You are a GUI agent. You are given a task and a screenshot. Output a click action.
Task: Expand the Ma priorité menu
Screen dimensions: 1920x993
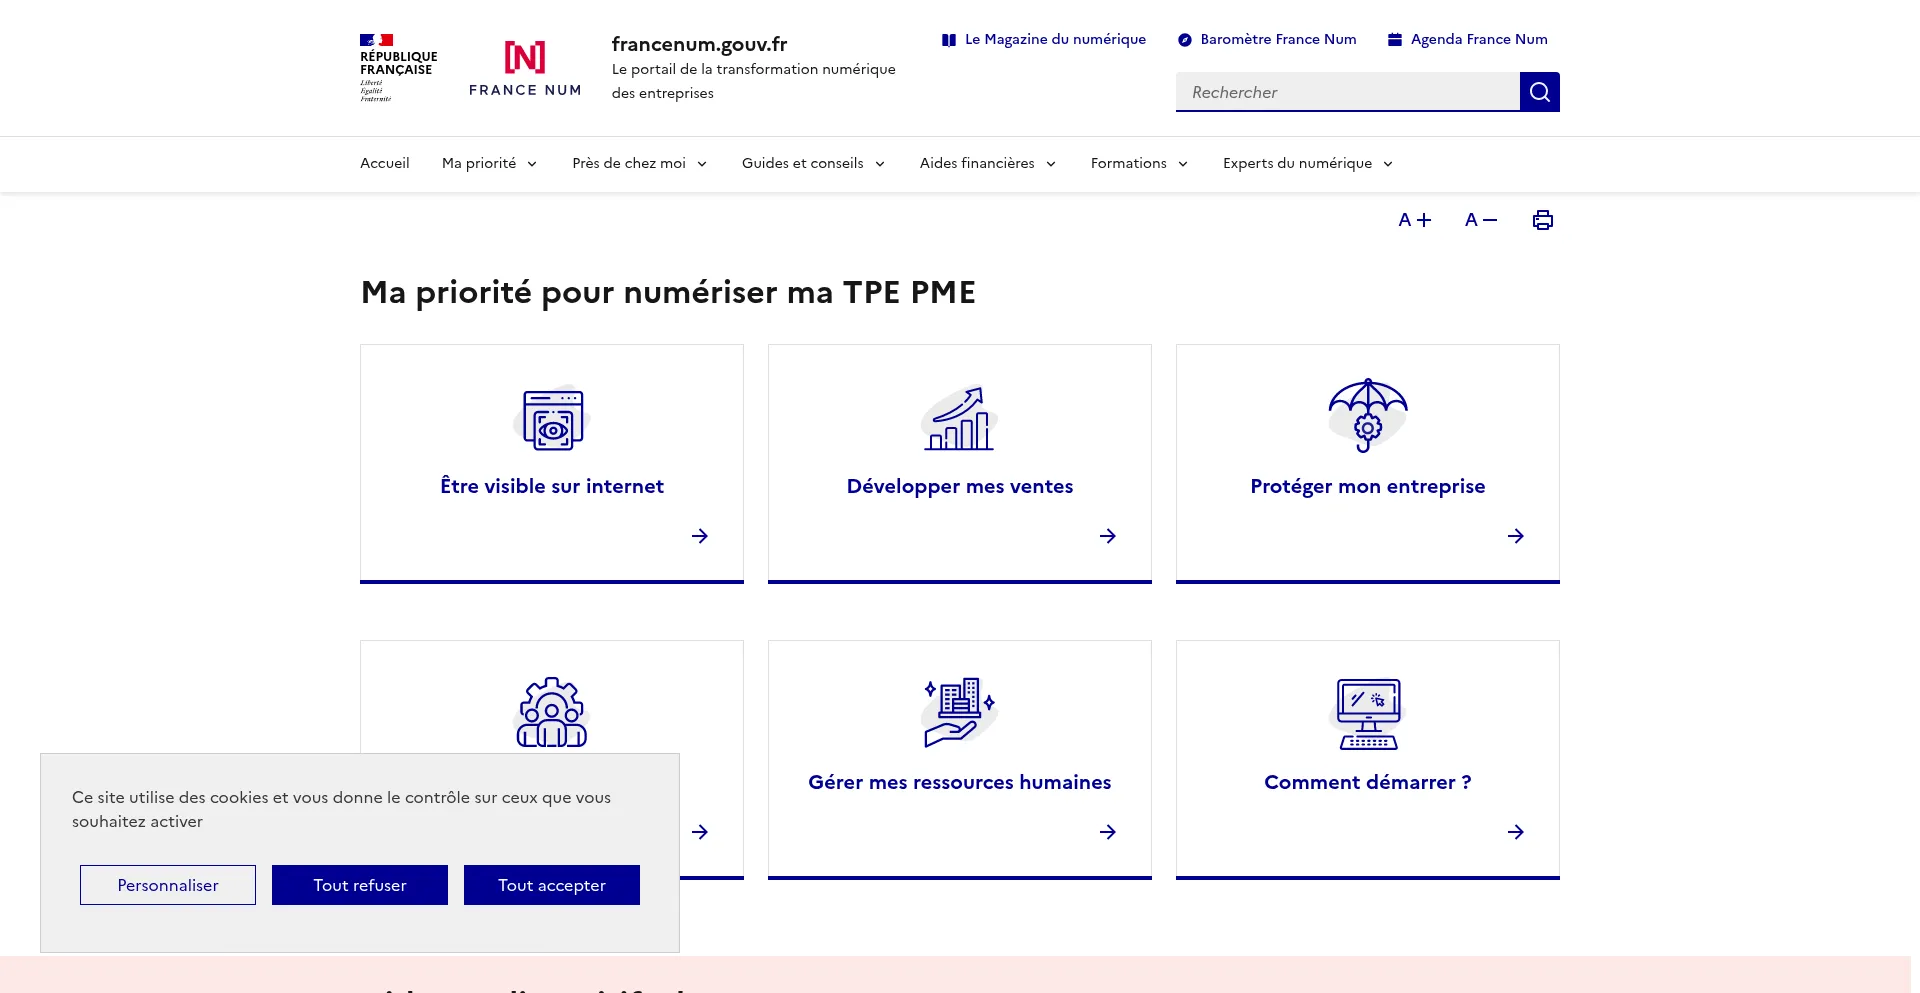pos(490,164)
